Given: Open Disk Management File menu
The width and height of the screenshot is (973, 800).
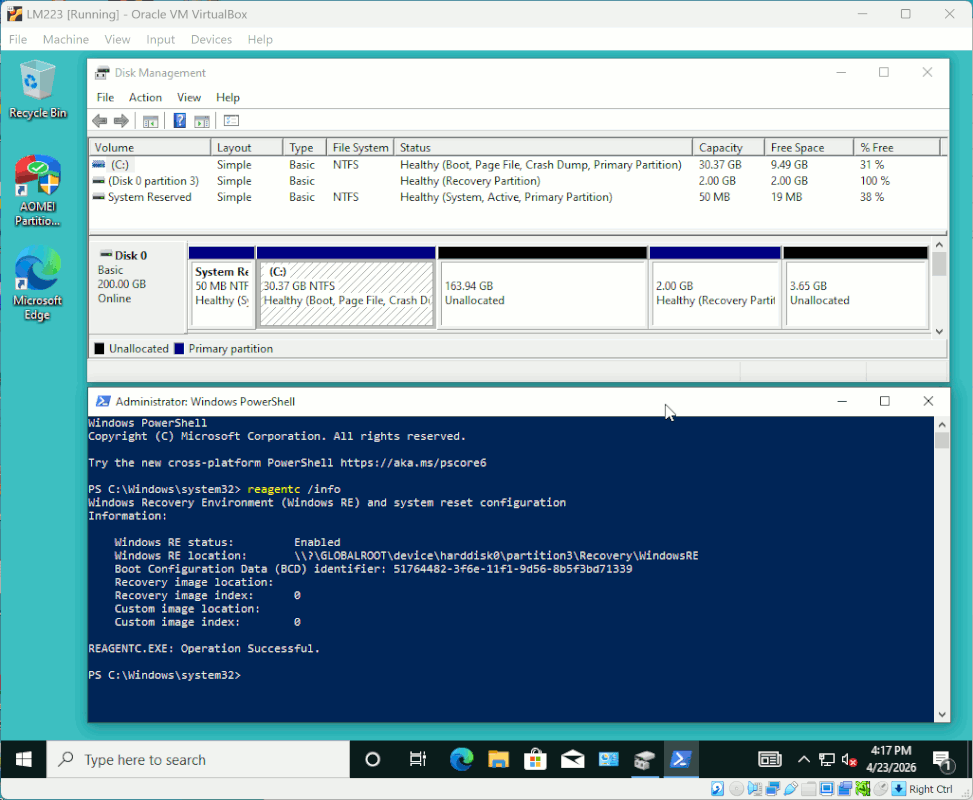Looking at the screenshot, I should click(x=105, y=97).
